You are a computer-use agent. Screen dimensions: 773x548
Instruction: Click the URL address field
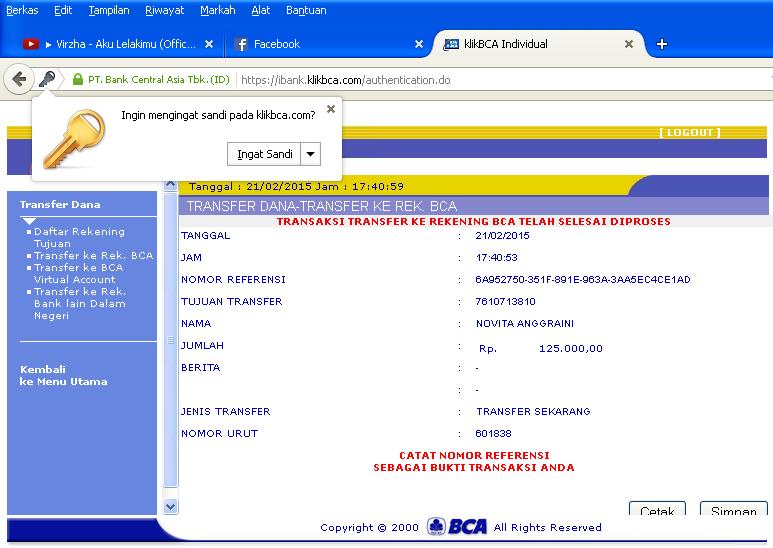click(x=503, y=80)
